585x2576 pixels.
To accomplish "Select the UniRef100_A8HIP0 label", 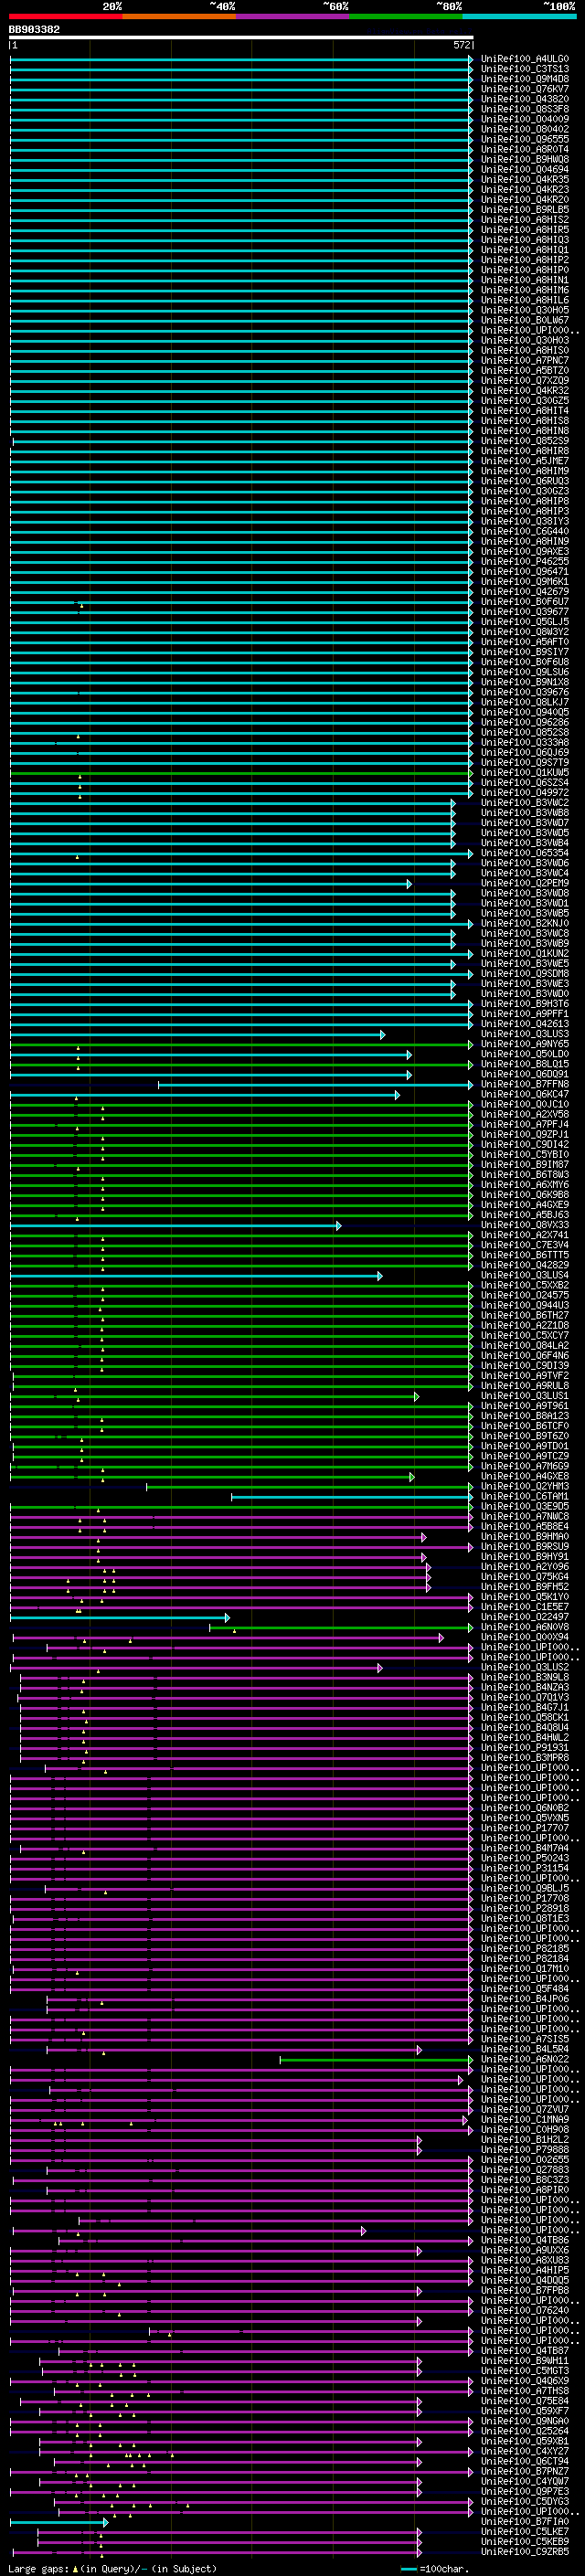I will coord(524,270).
